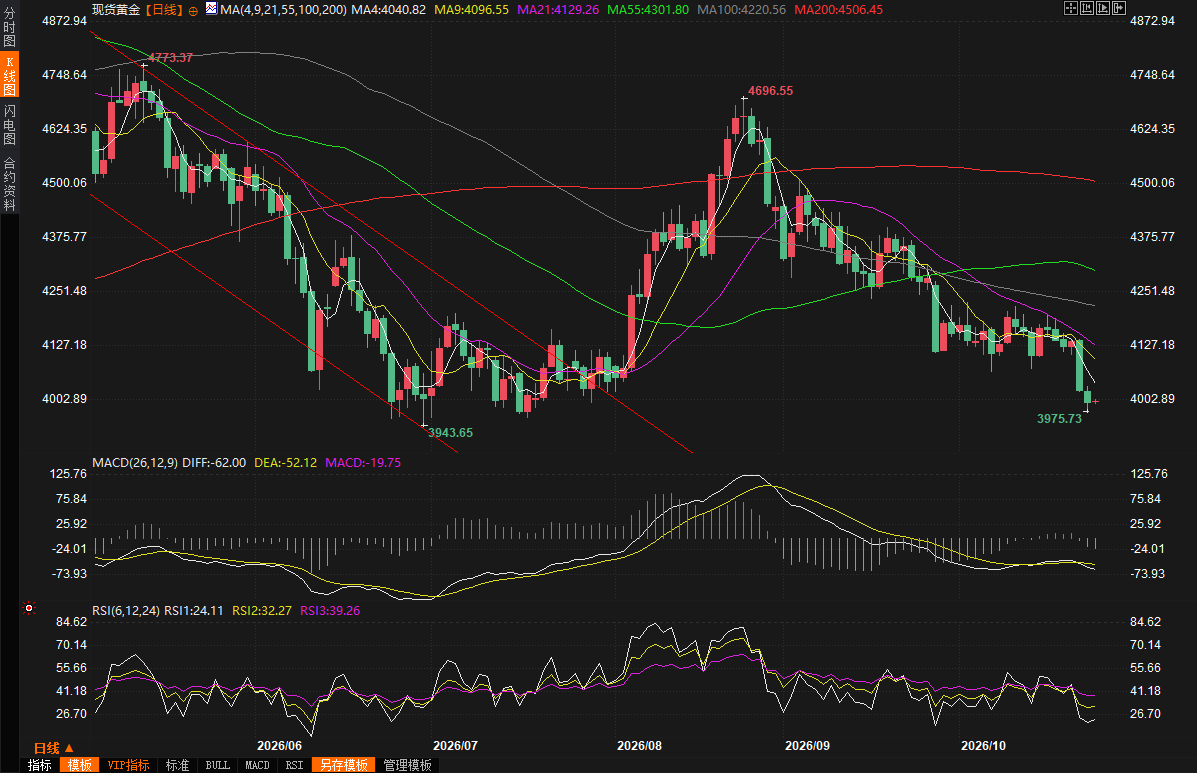The height and width of the screenshot is (773, 1197).
Task: Apply the BULL template
Action: click(218, 765)
